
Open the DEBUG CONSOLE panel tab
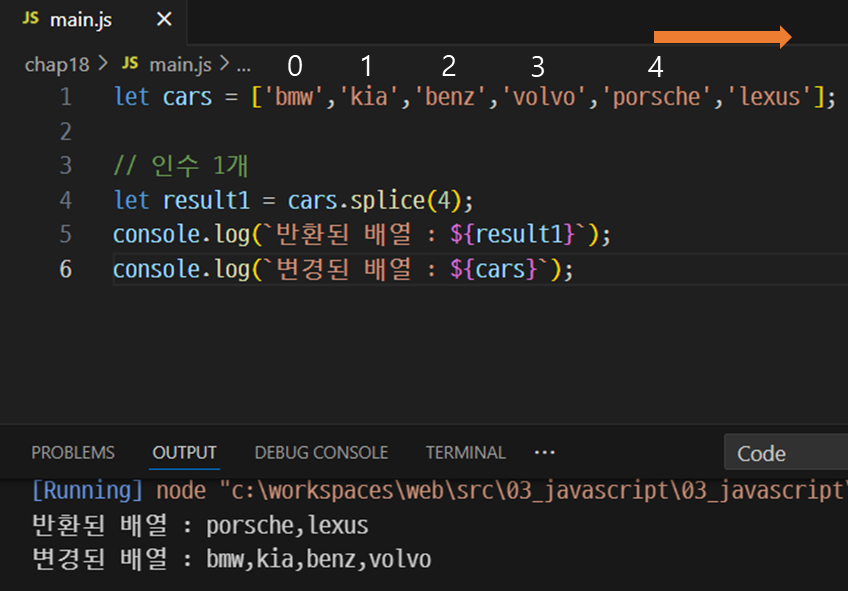click(x=321, y=453)
